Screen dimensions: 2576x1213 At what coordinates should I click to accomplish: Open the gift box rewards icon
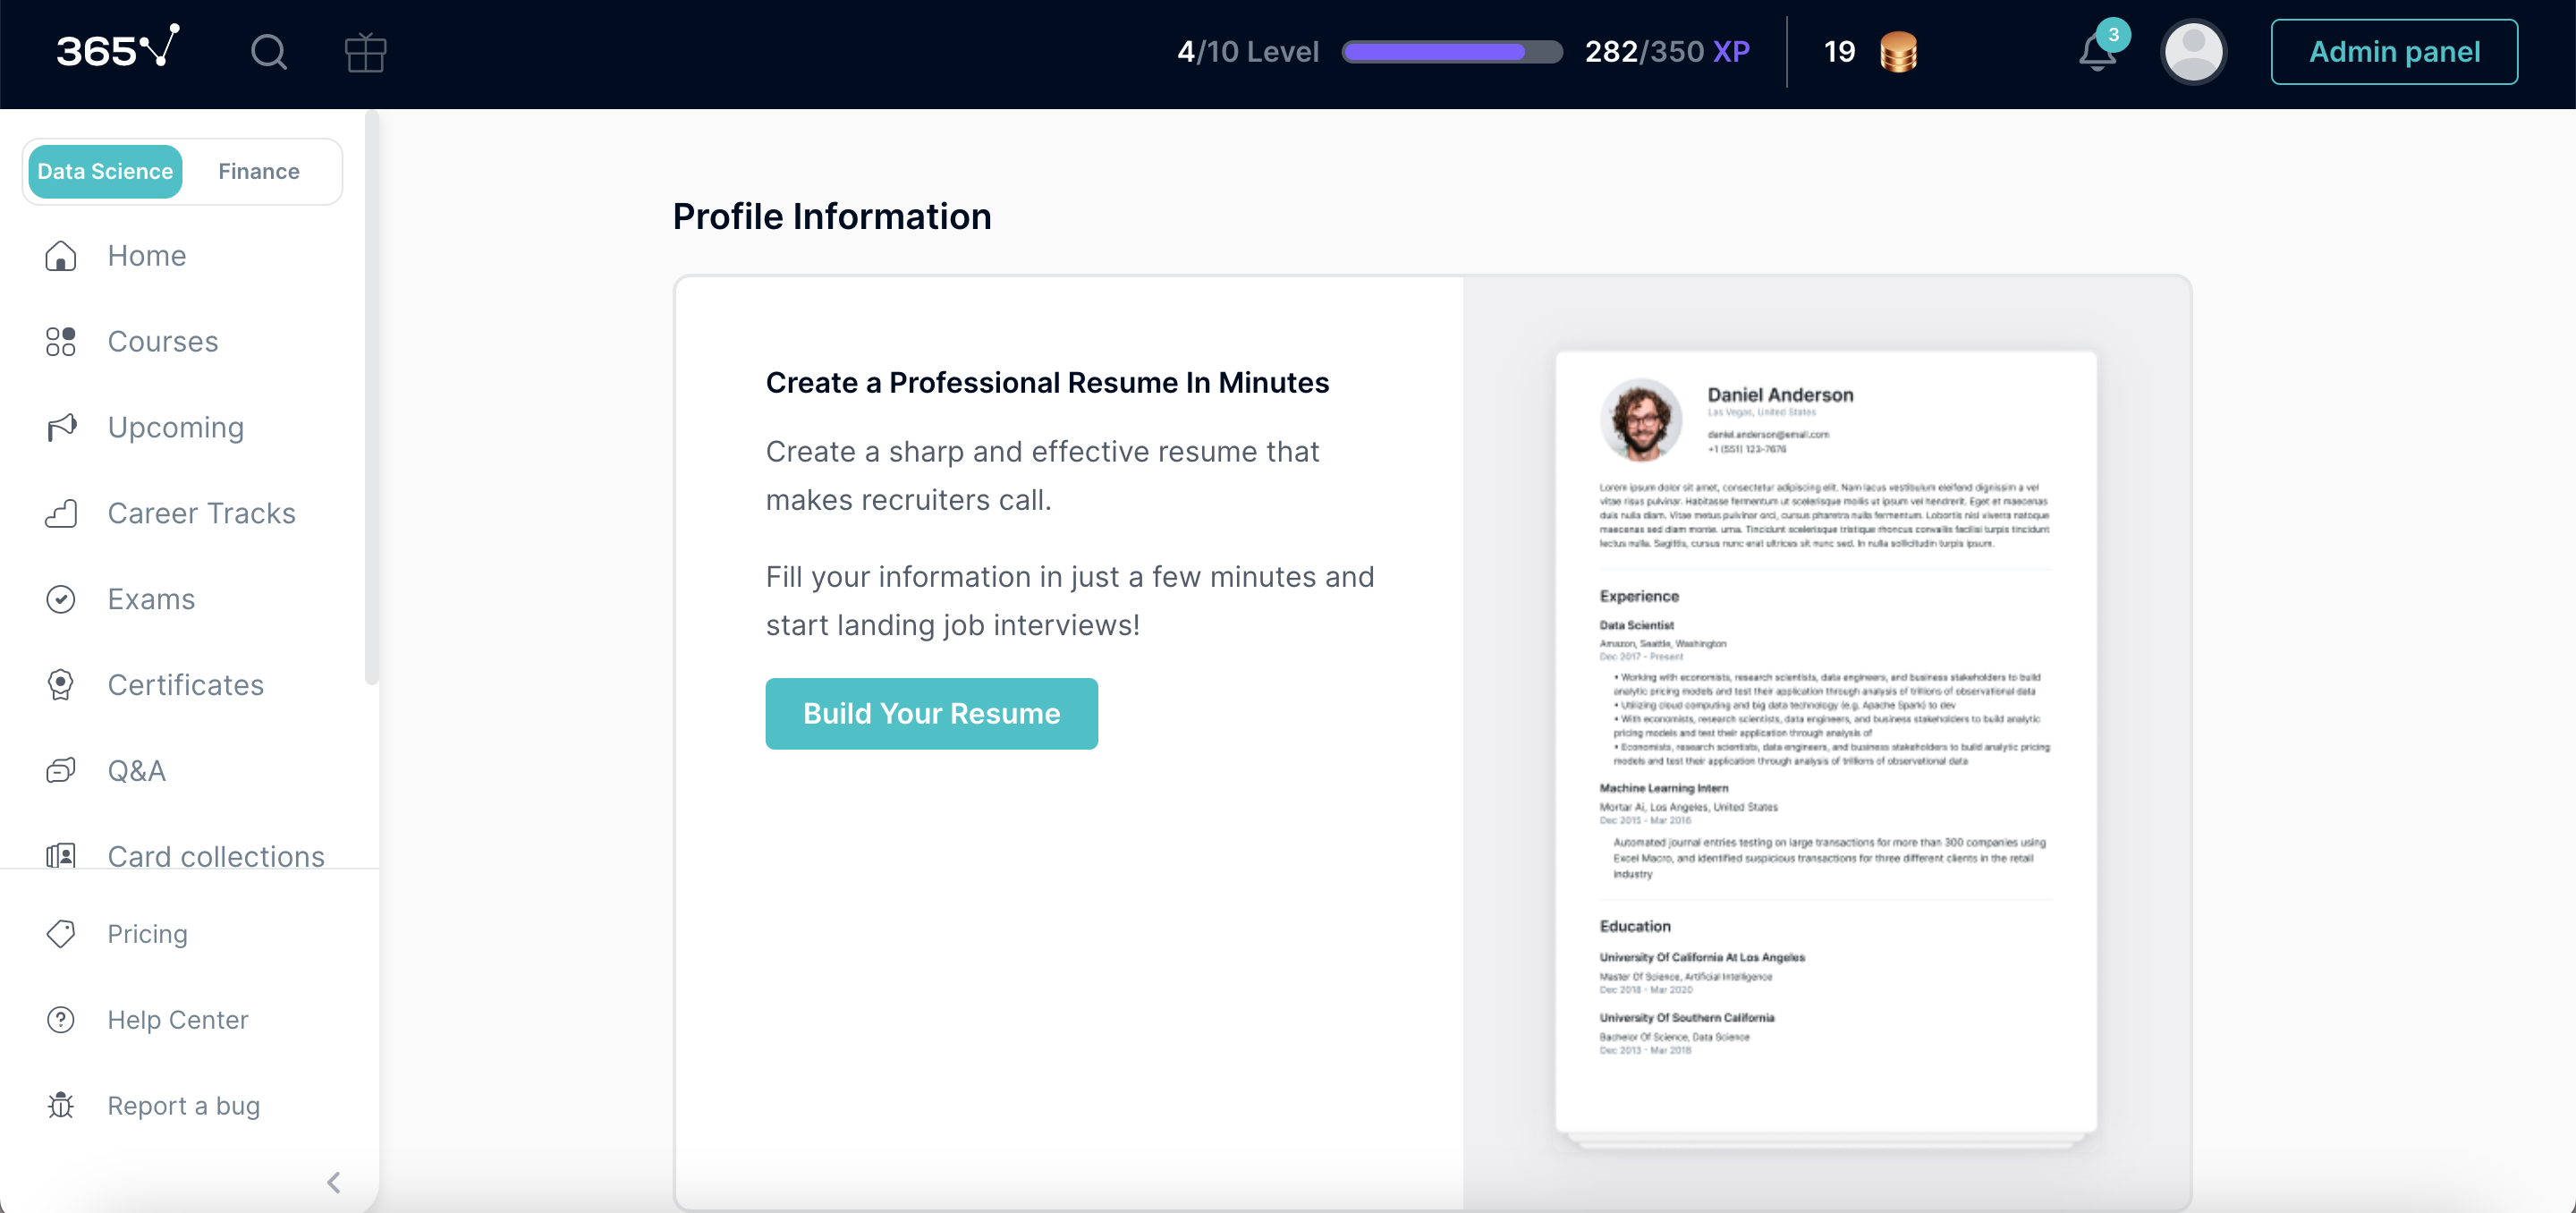click(365, 52)
